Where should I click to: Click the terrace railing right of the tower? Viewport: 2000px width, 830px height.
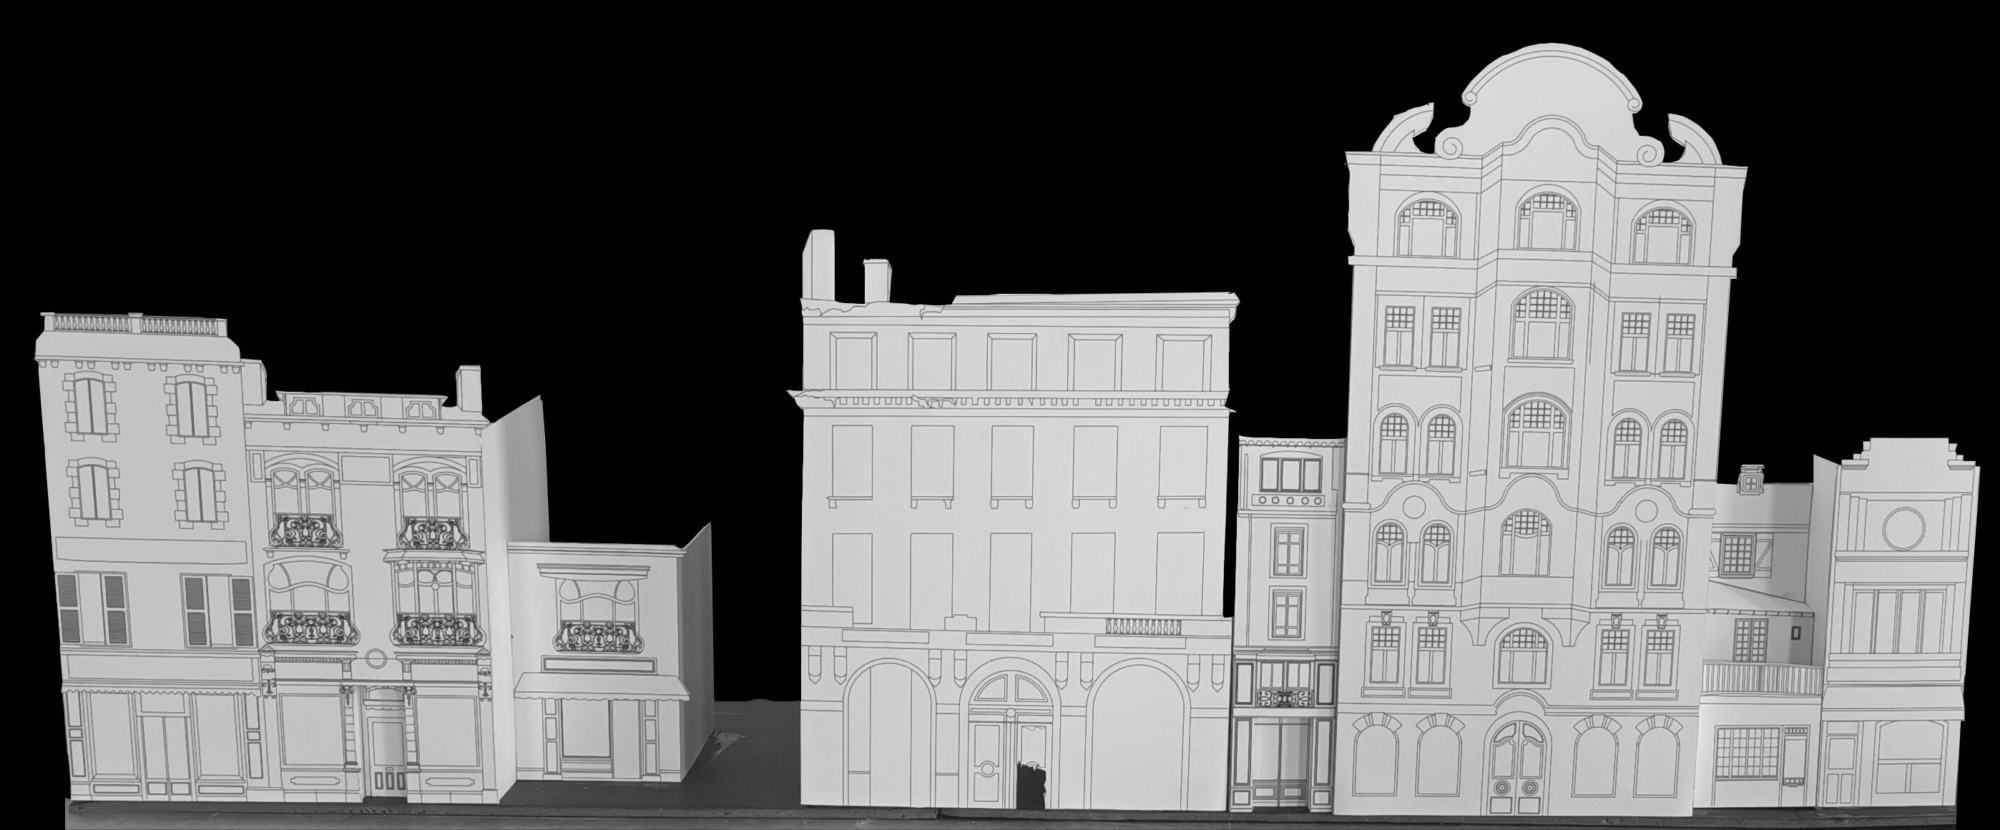point(1762,679)
